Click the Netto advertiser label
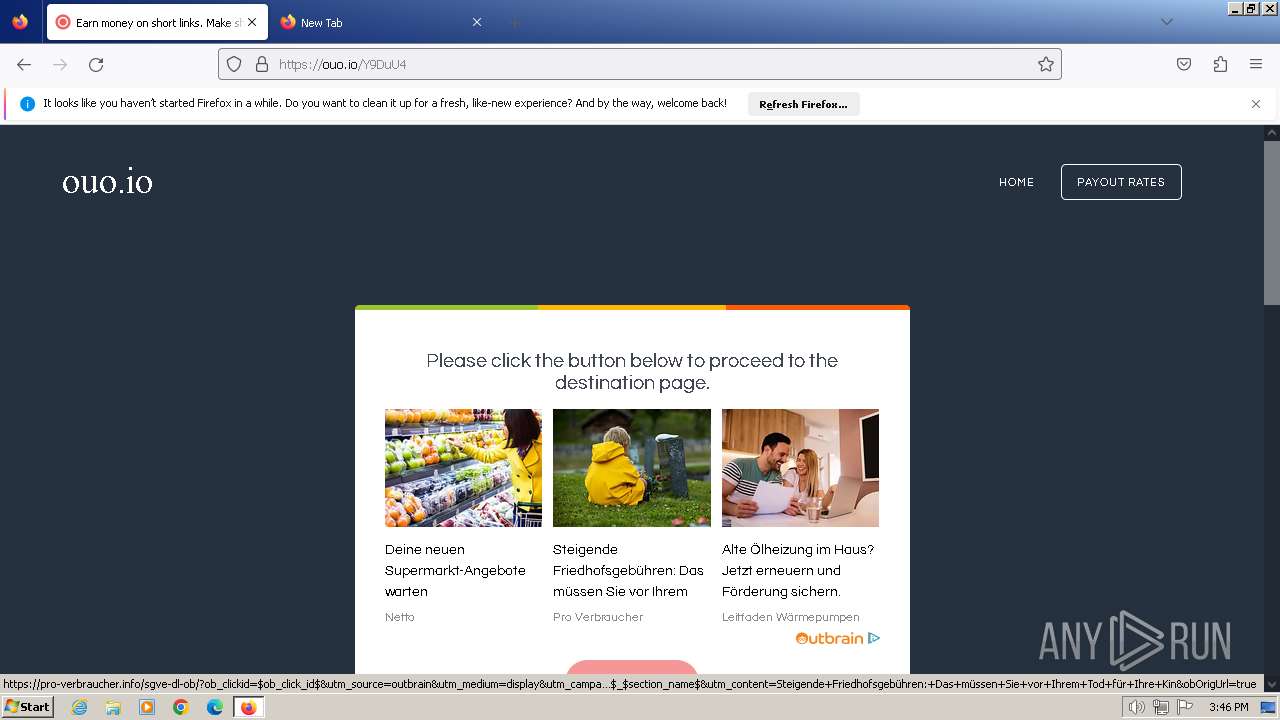This screenshot has height=720, width=1280. coord(400,617)
